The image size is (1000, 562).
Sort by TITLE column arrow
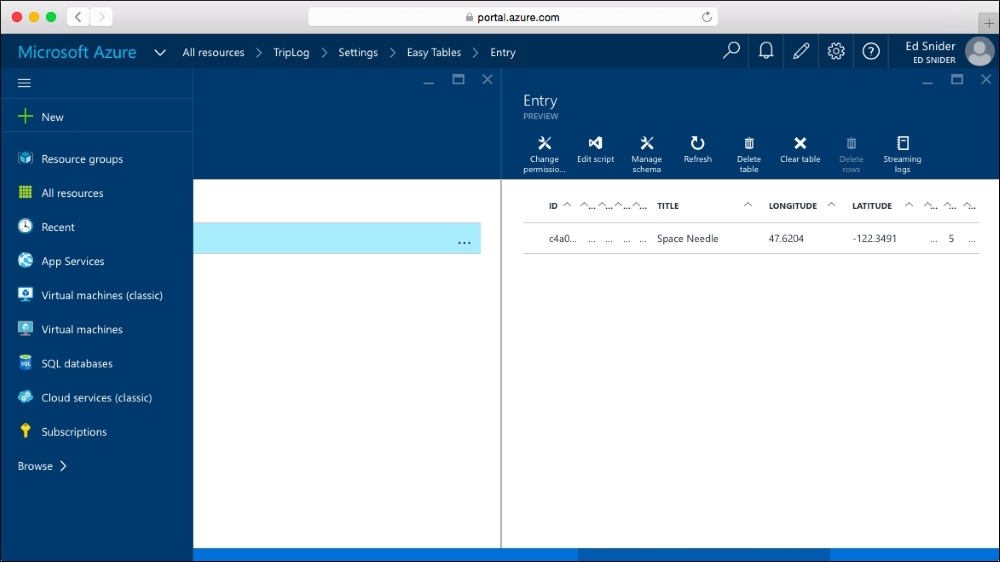pos(747,205)
